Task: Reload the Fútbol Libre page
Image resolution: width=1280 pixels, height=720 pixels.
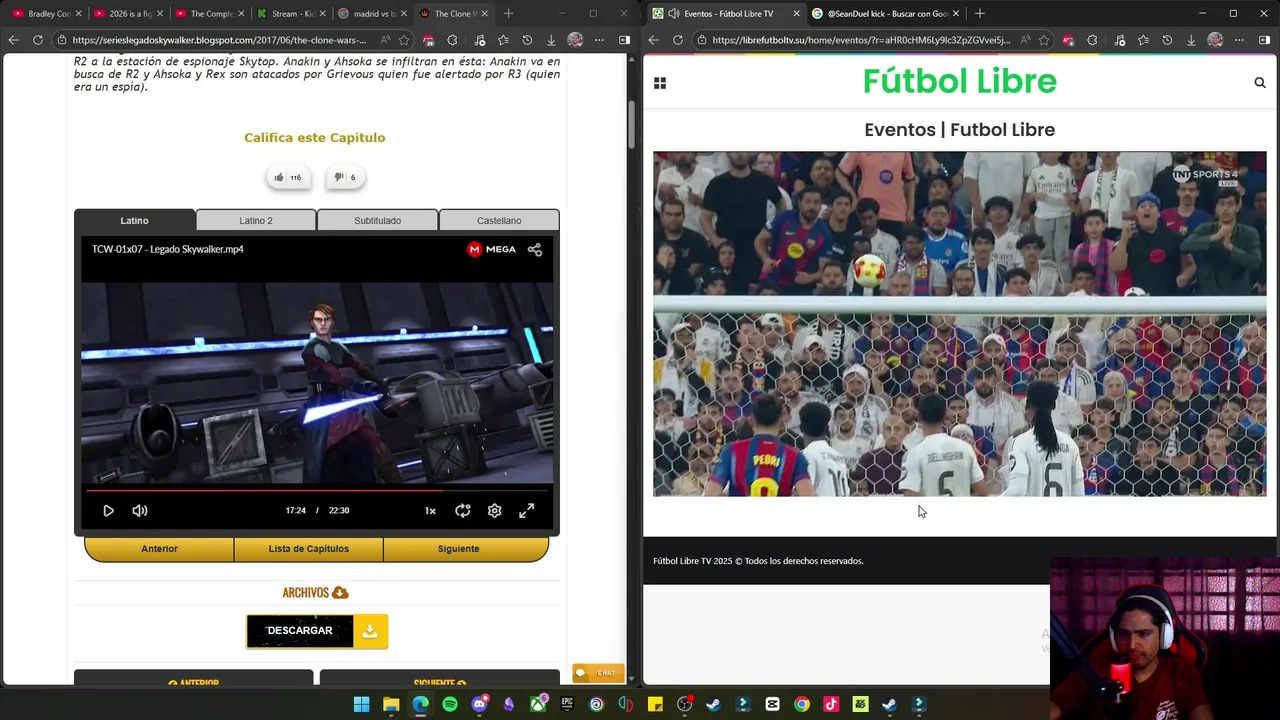Action: click(x=678, y=40)
